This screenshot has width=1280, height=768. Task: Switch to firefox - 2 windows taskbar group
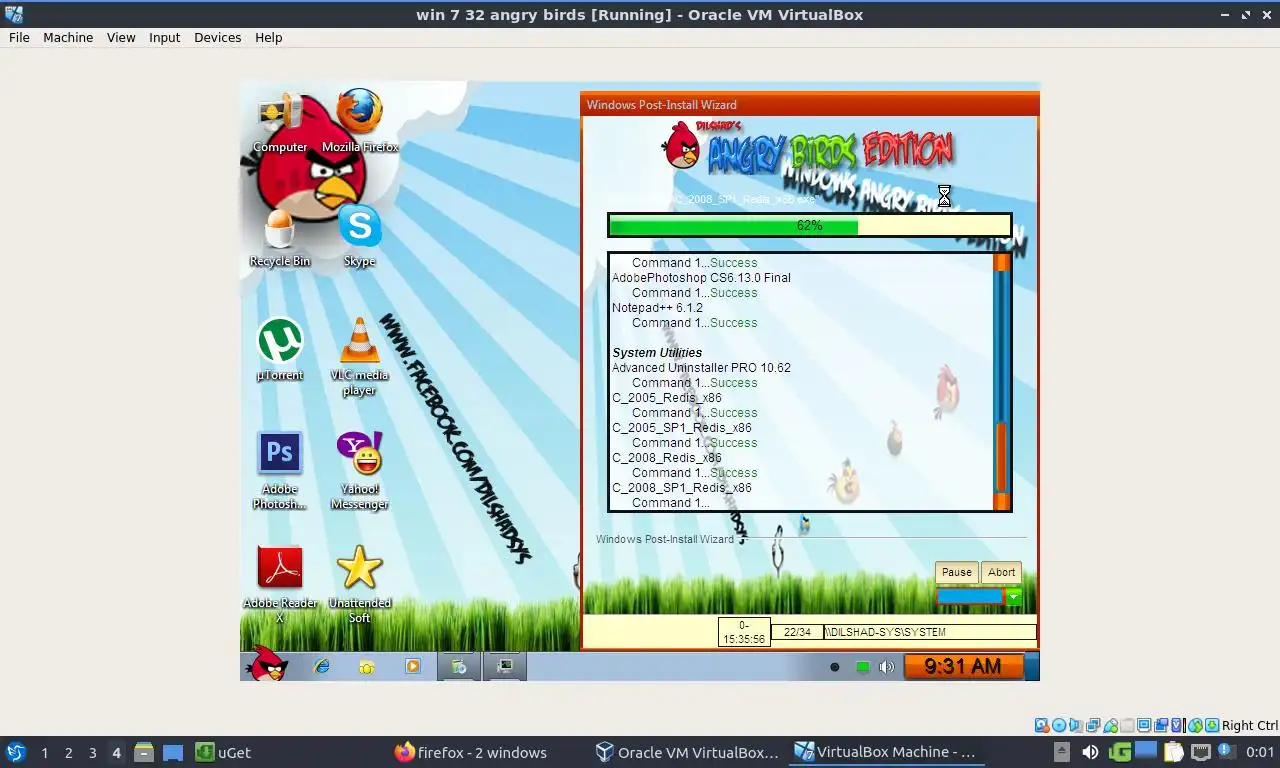click(x=471, y=752)
